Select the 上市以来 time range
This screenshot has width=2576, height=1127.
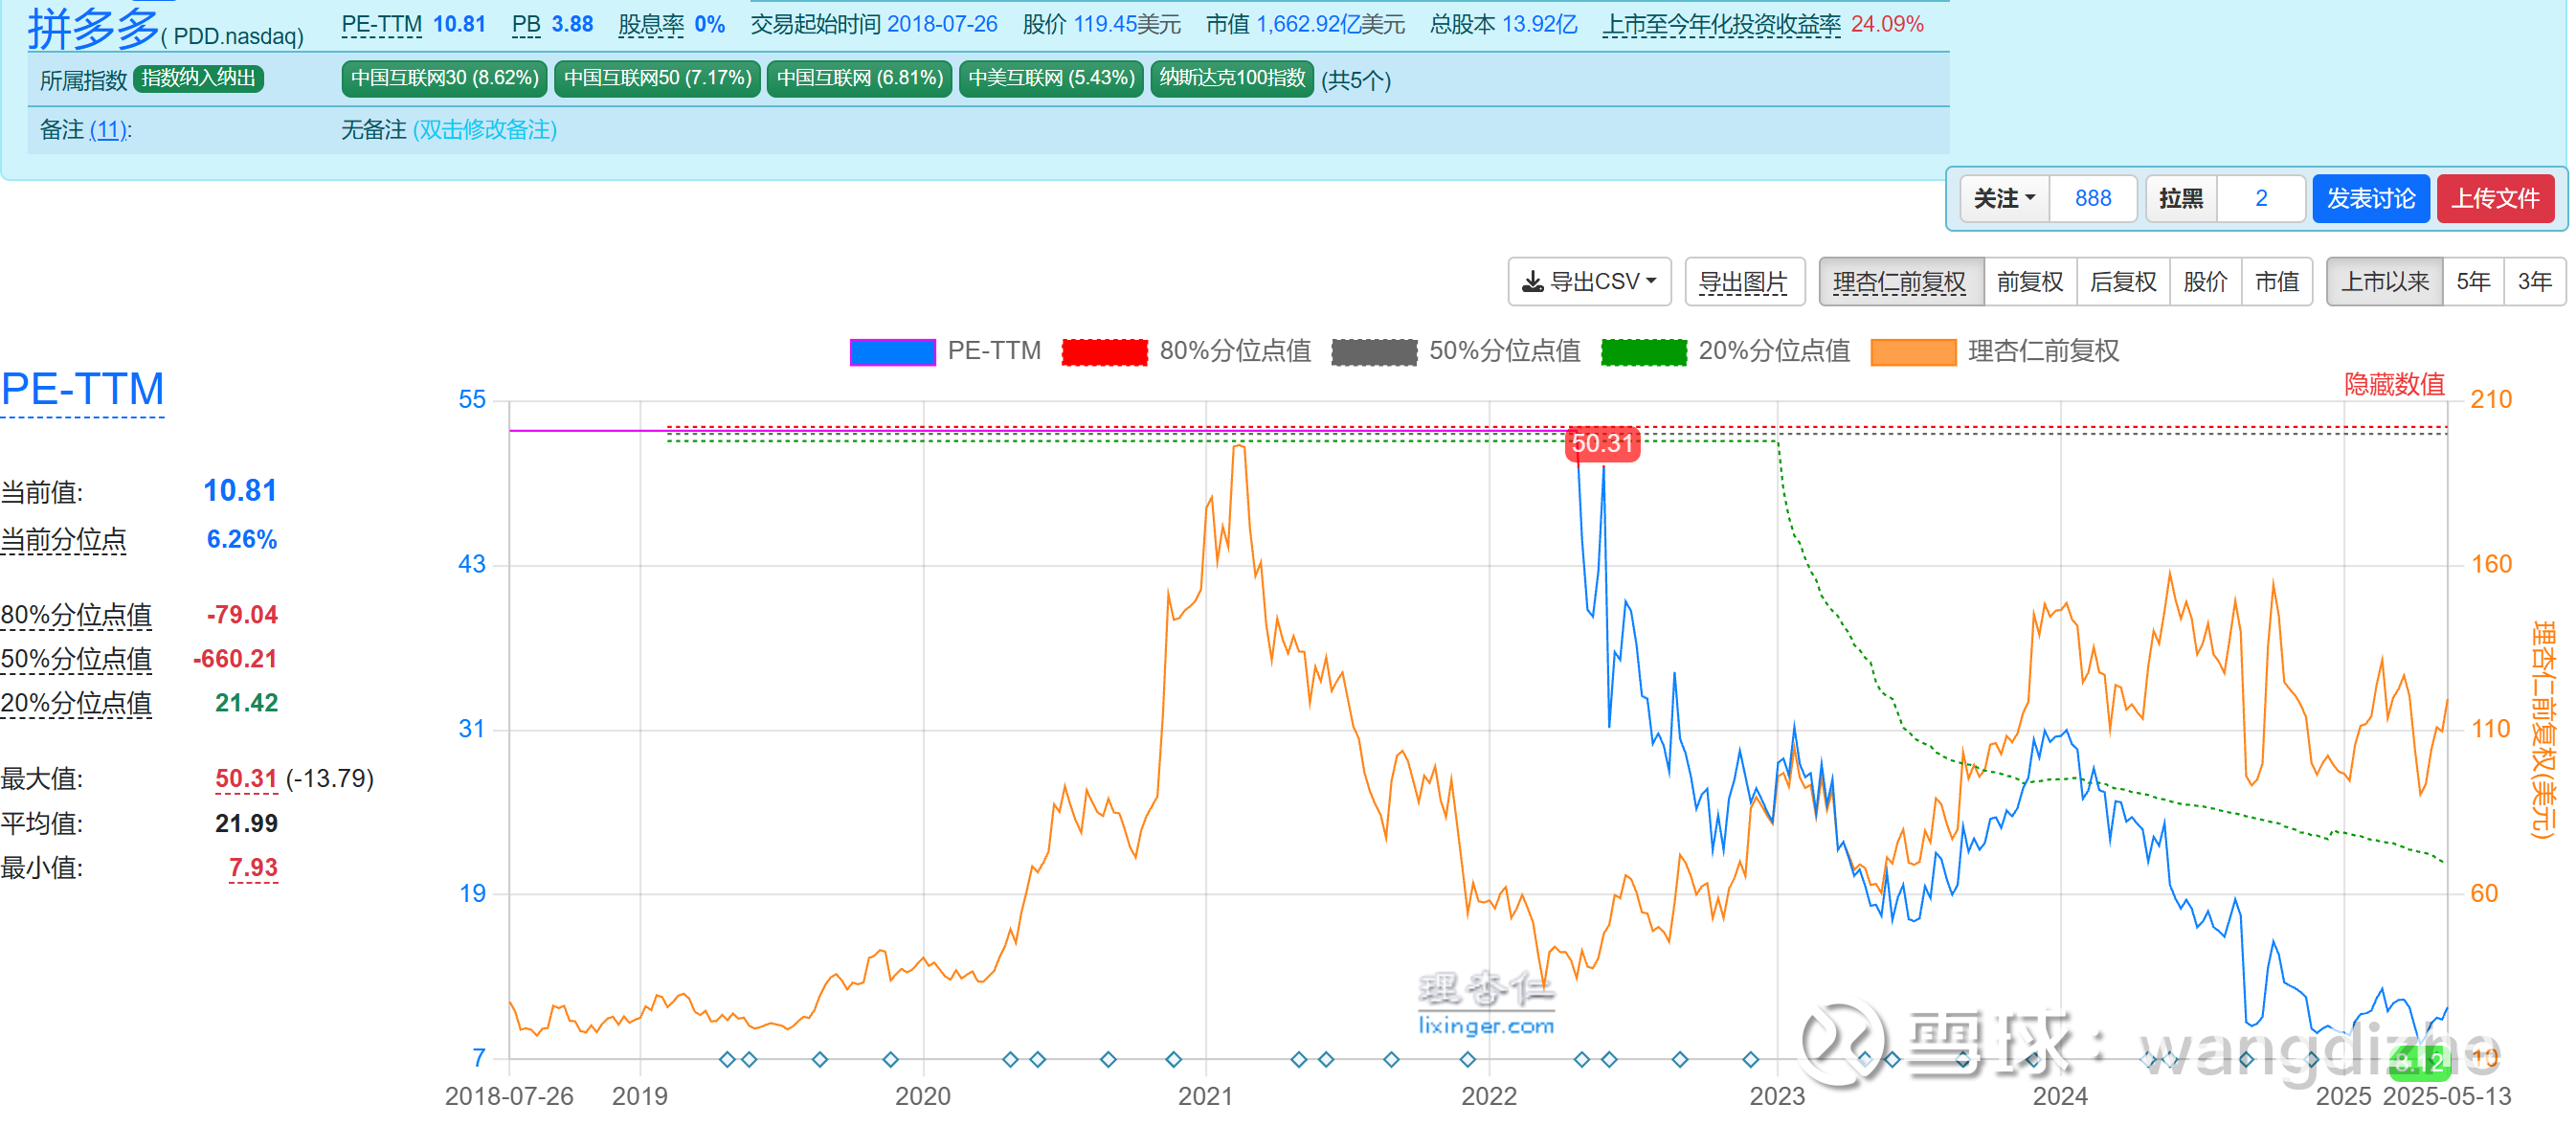click(2385, 282)
